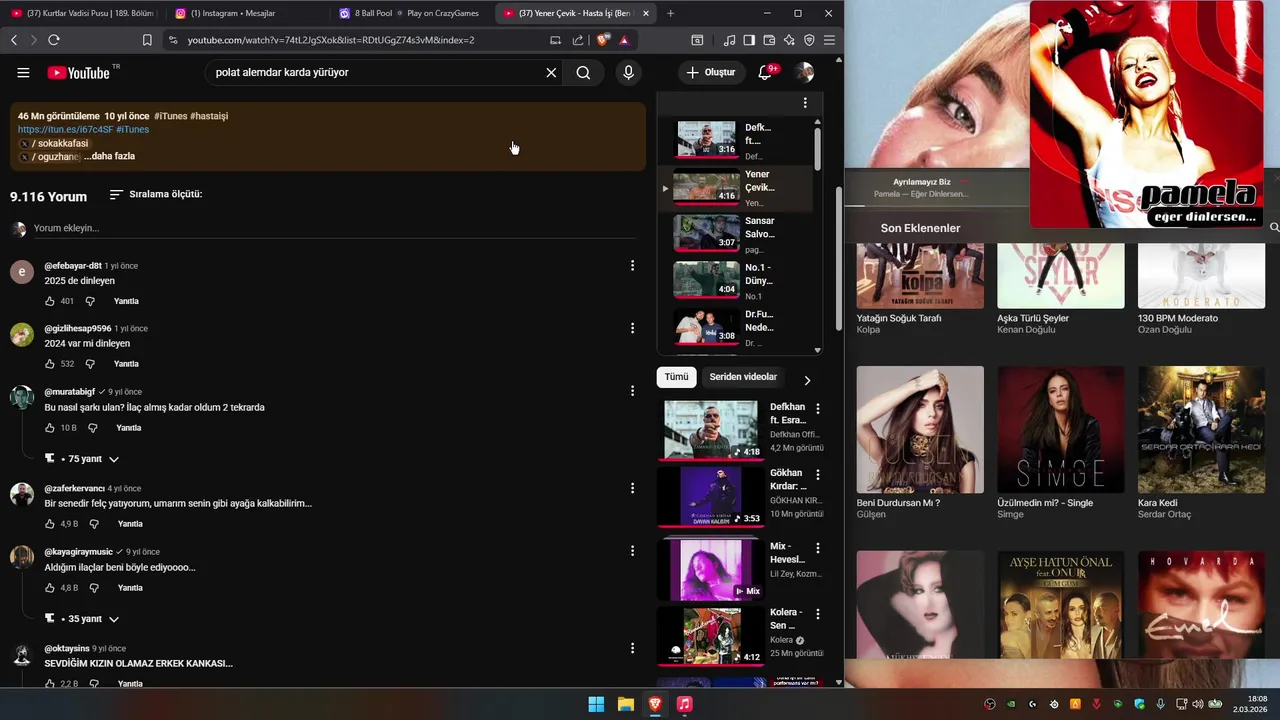This screenshot has height=720, width=1280.
Task: Reply to @zaferkervancı comment with 'Yanıtla'
Action: (130, 524)
